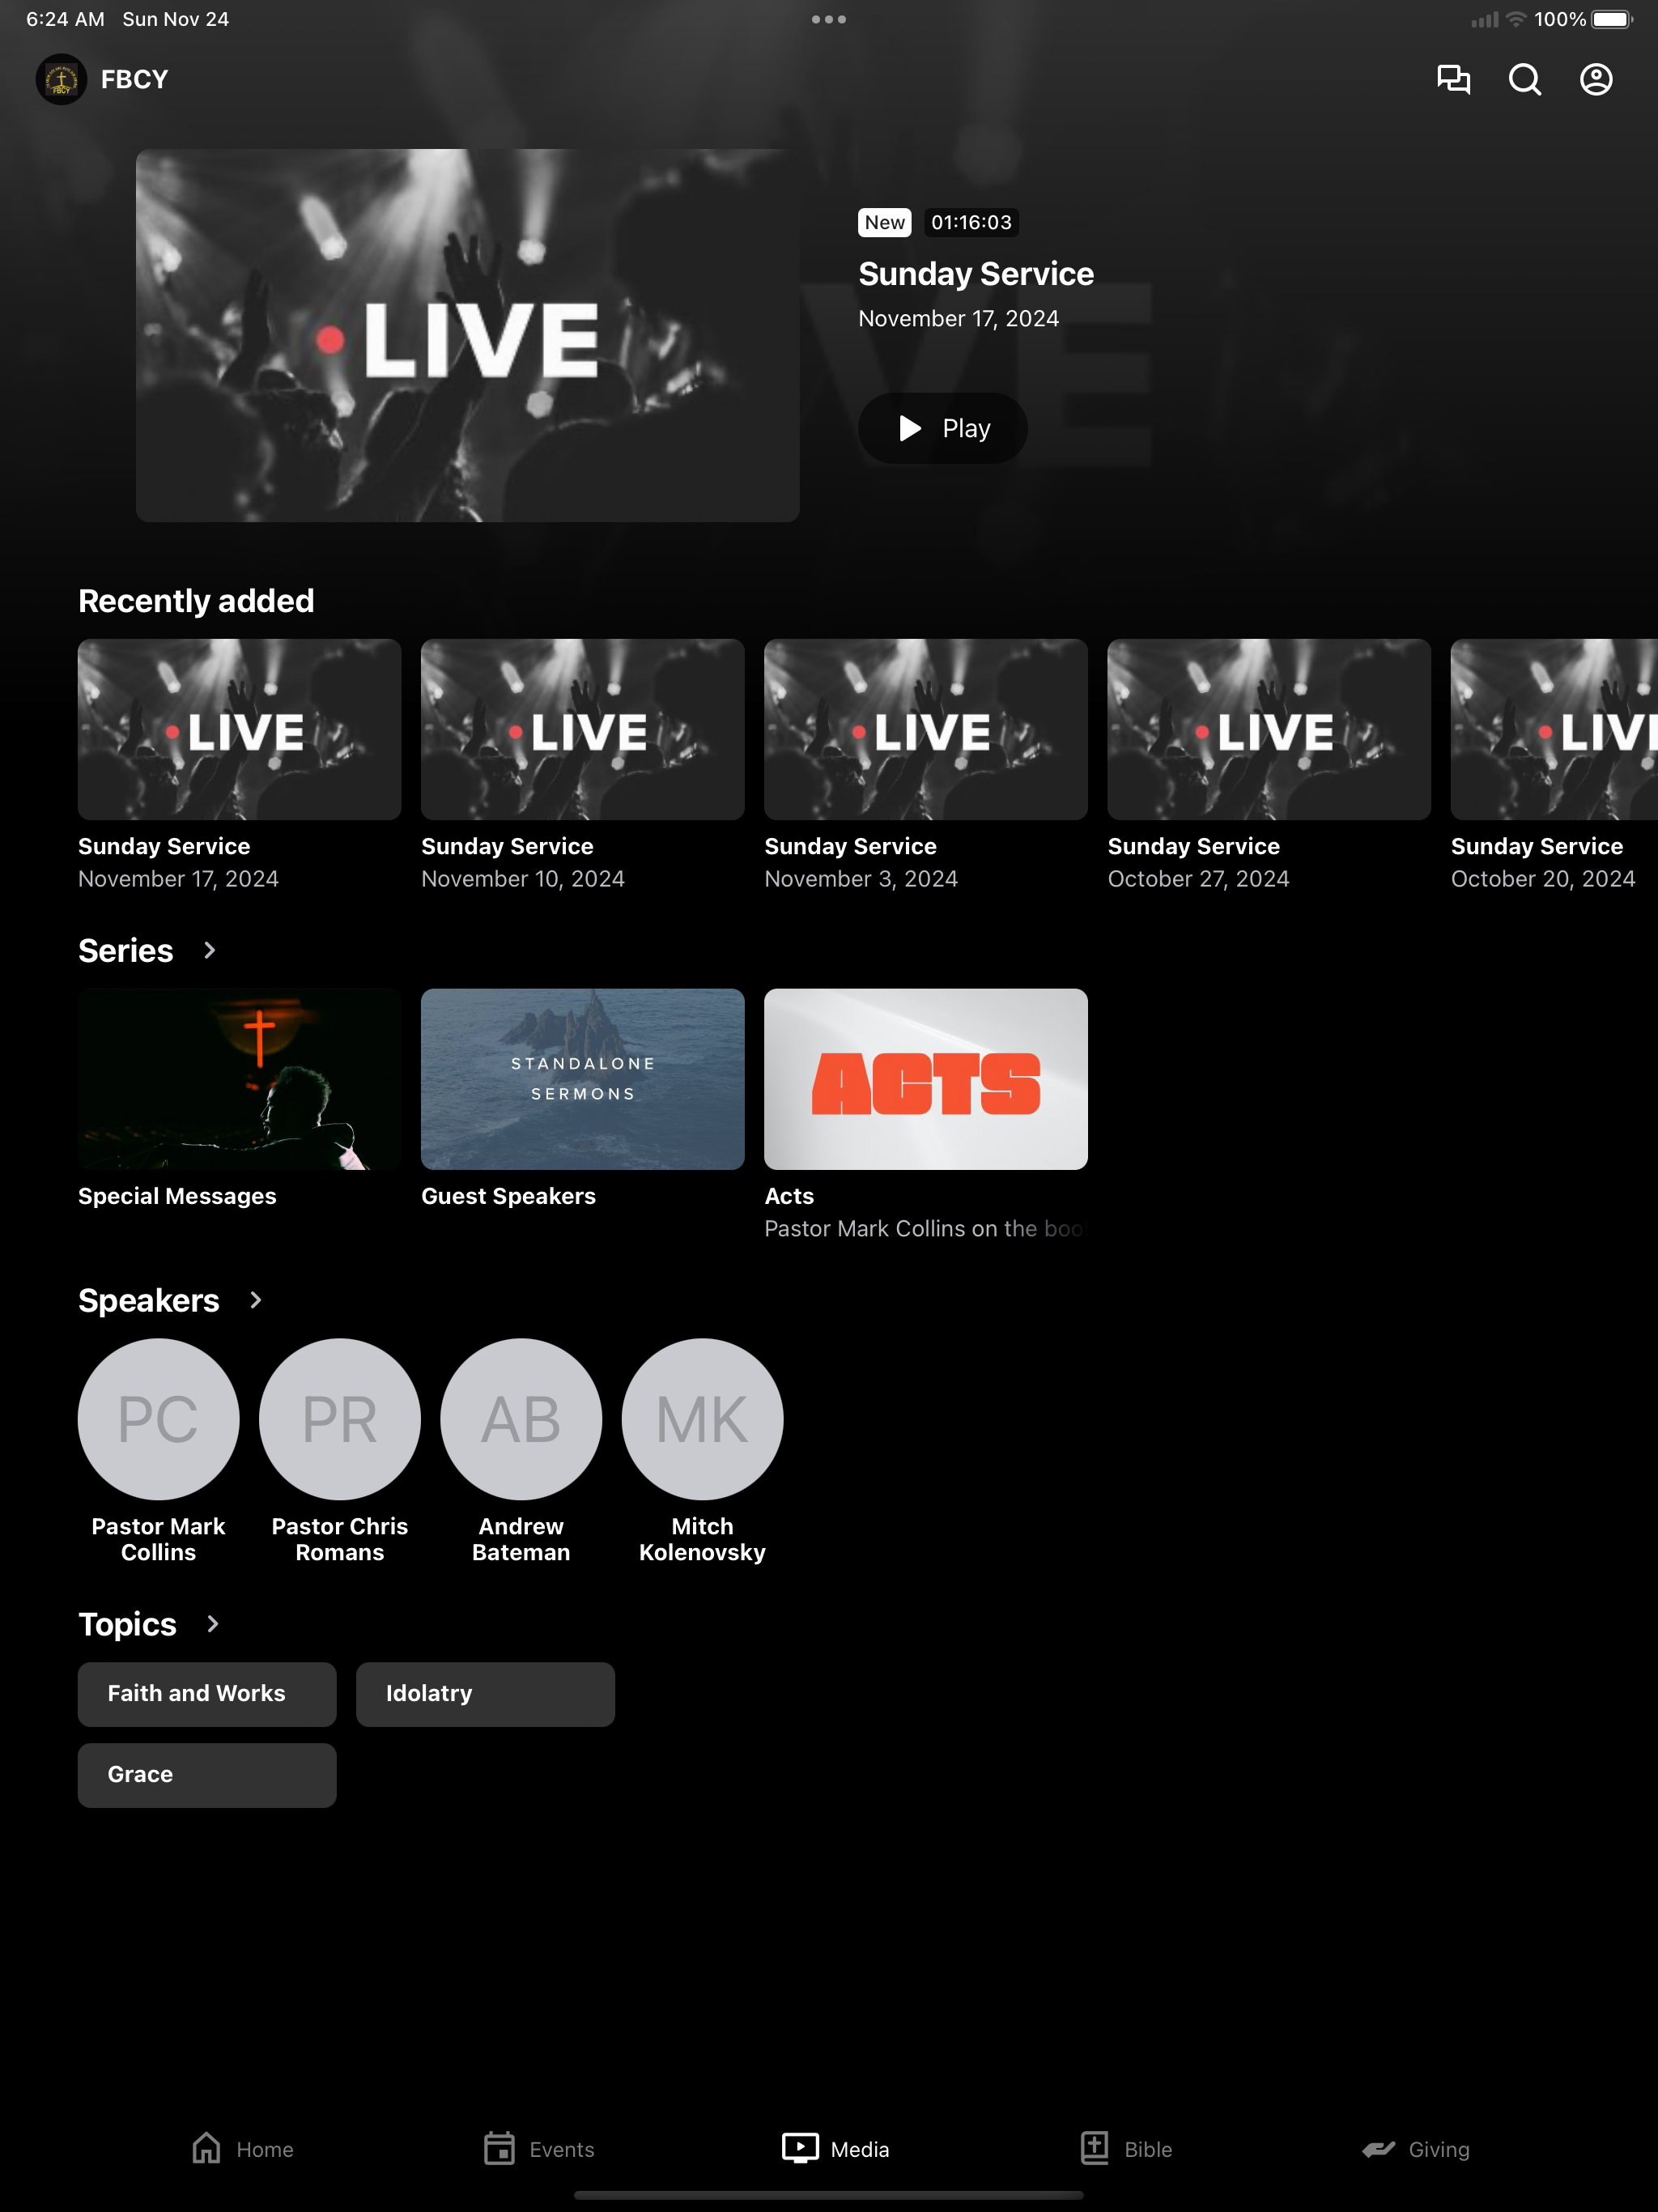Open the user profile icon
Viewport: 1658px width, 2212px height.
1596,79
